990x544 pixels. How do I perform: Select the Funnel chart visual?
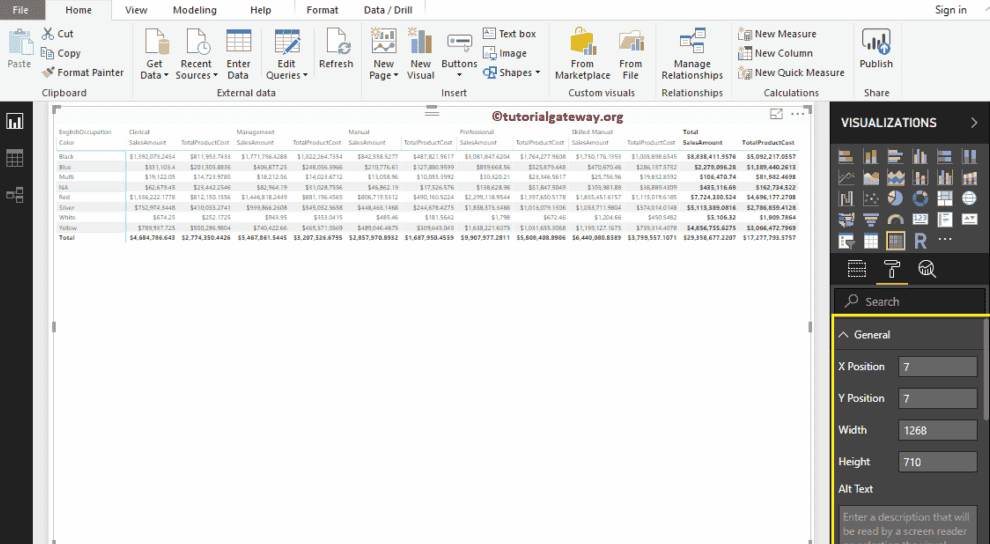click(871, 220)
